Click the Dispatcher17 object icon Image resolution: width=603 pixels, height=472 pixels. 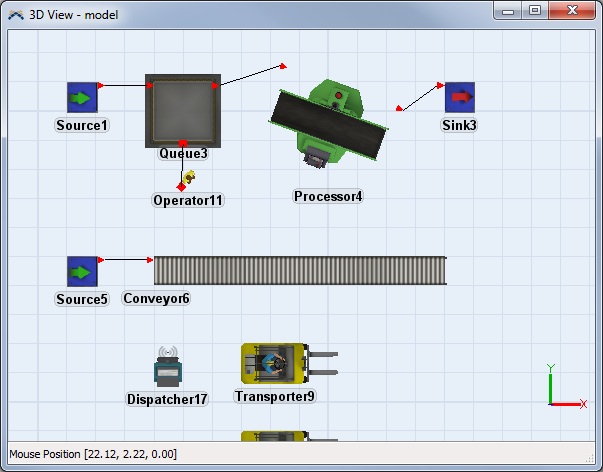pos(167,369)
